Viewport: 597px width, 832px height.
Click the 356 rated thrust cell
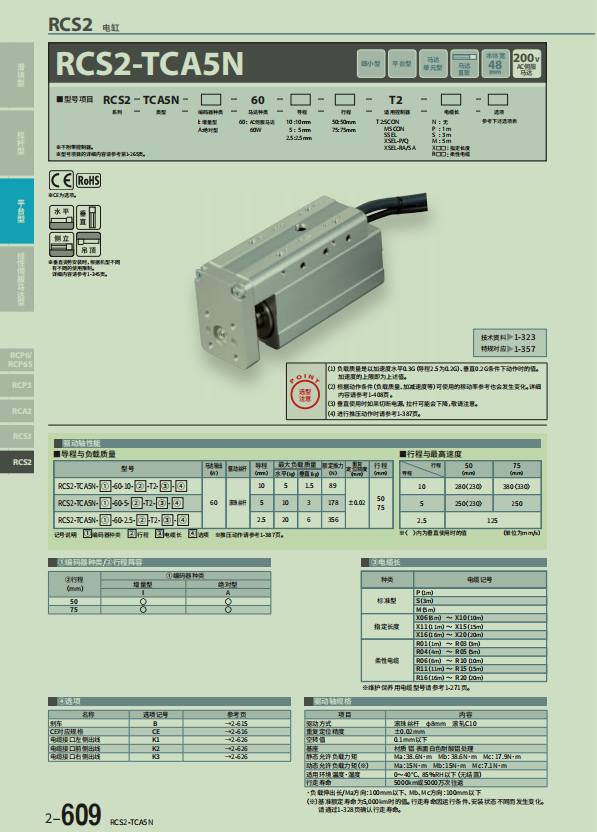(333, 519)
